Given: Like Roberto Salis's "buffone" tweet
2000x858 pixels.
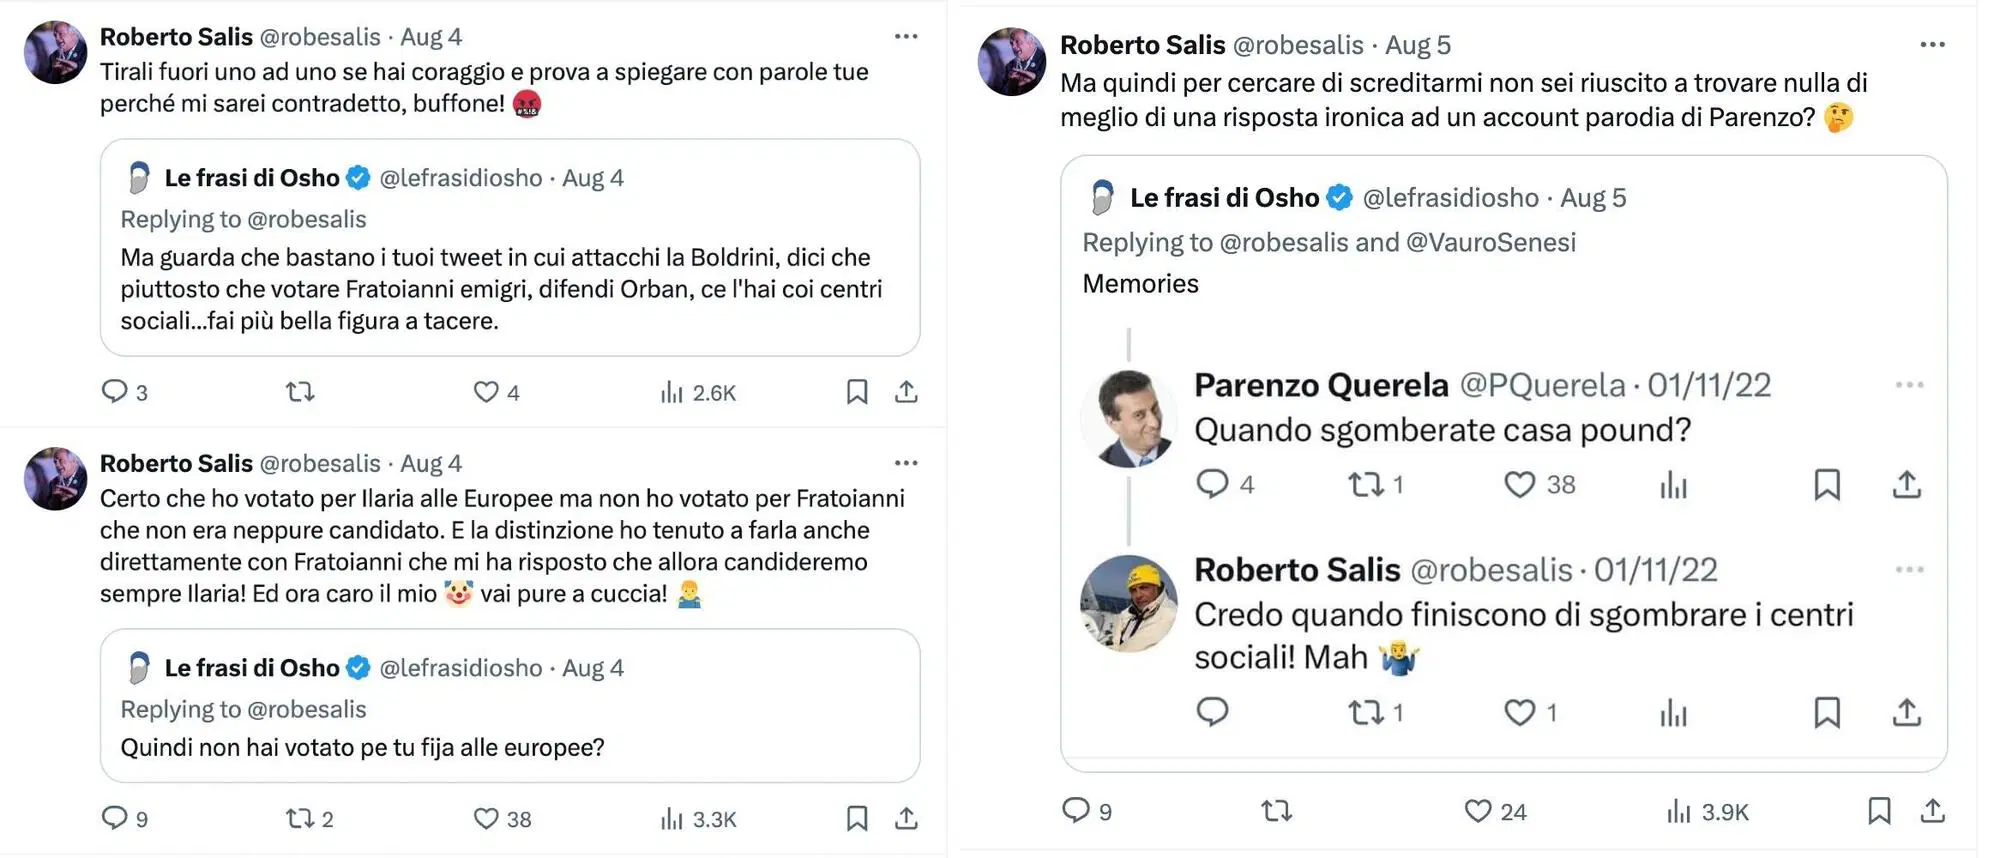Looking at the screenshot, I should click(487, 392).
